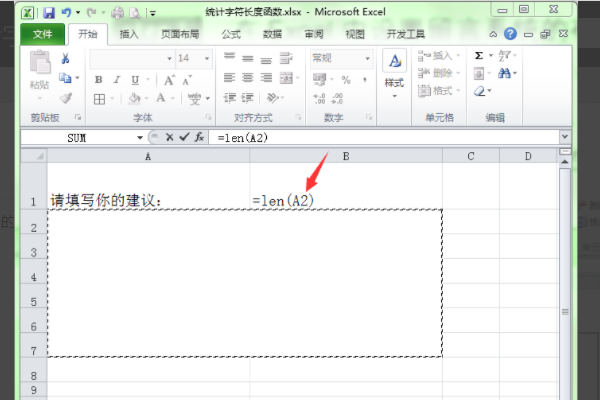
Task: Decrease decimal places
Action: (x=337, y=99)
